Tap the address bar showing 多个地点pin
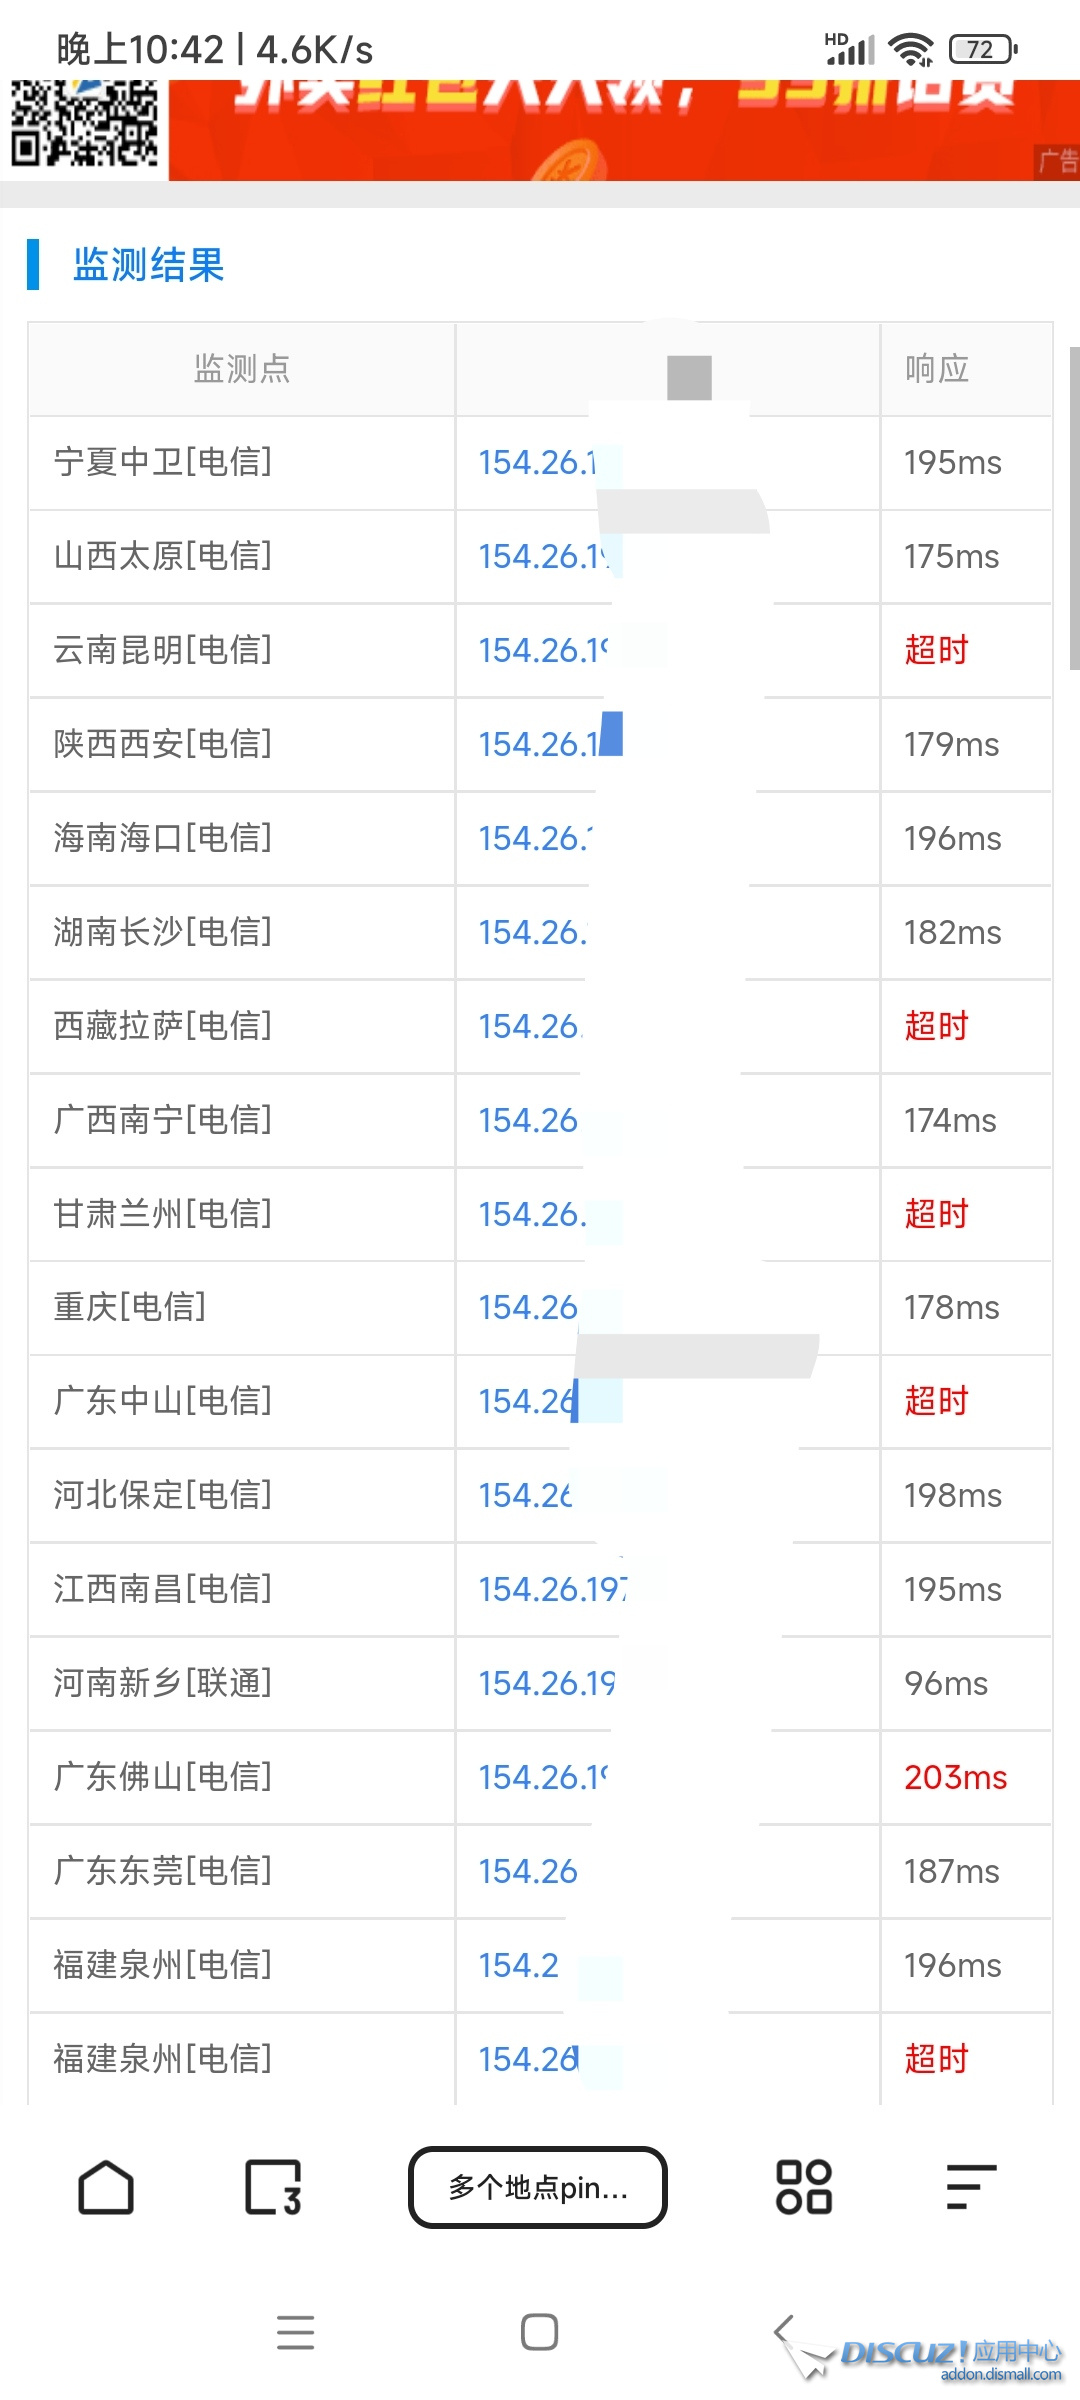 point(538,2188)
